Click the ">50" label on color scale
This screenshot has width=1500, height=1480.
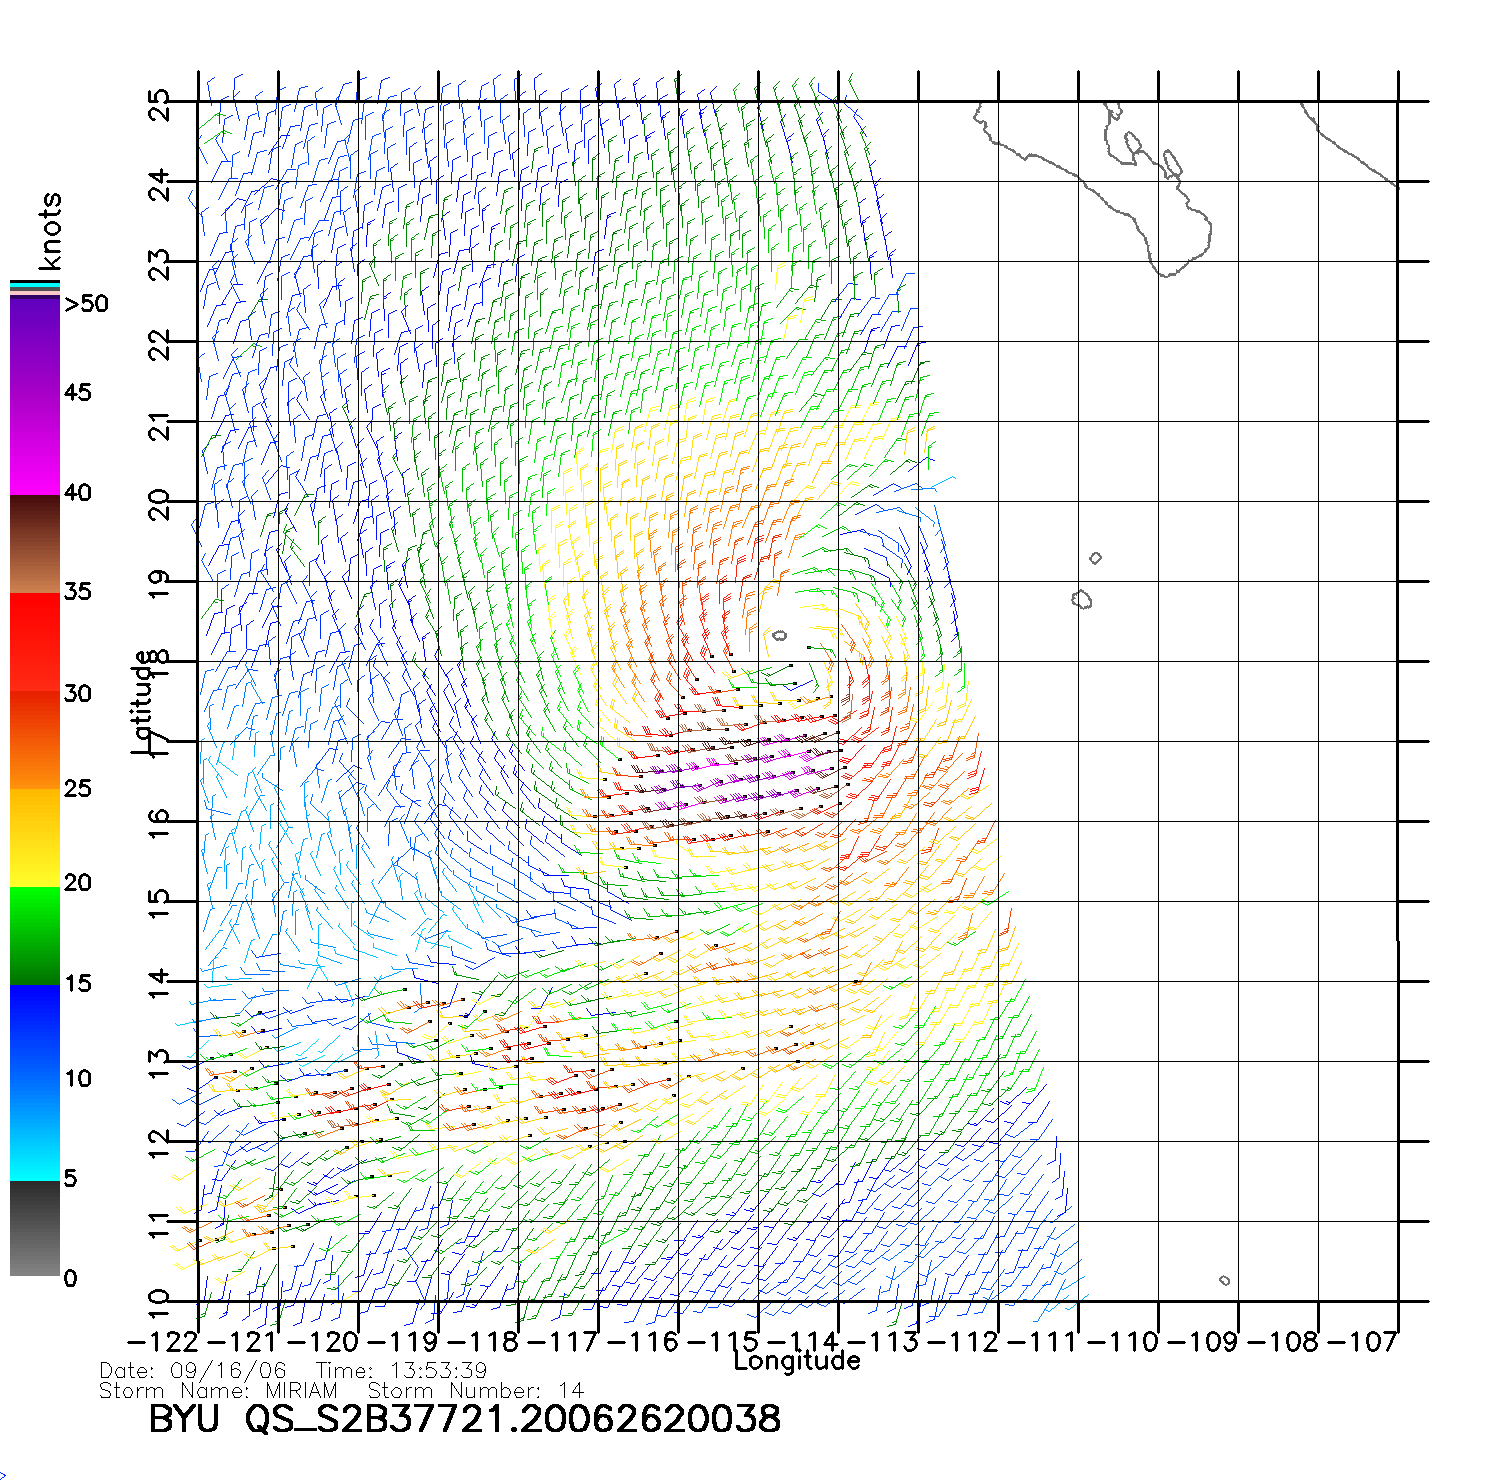click(87, 304)
